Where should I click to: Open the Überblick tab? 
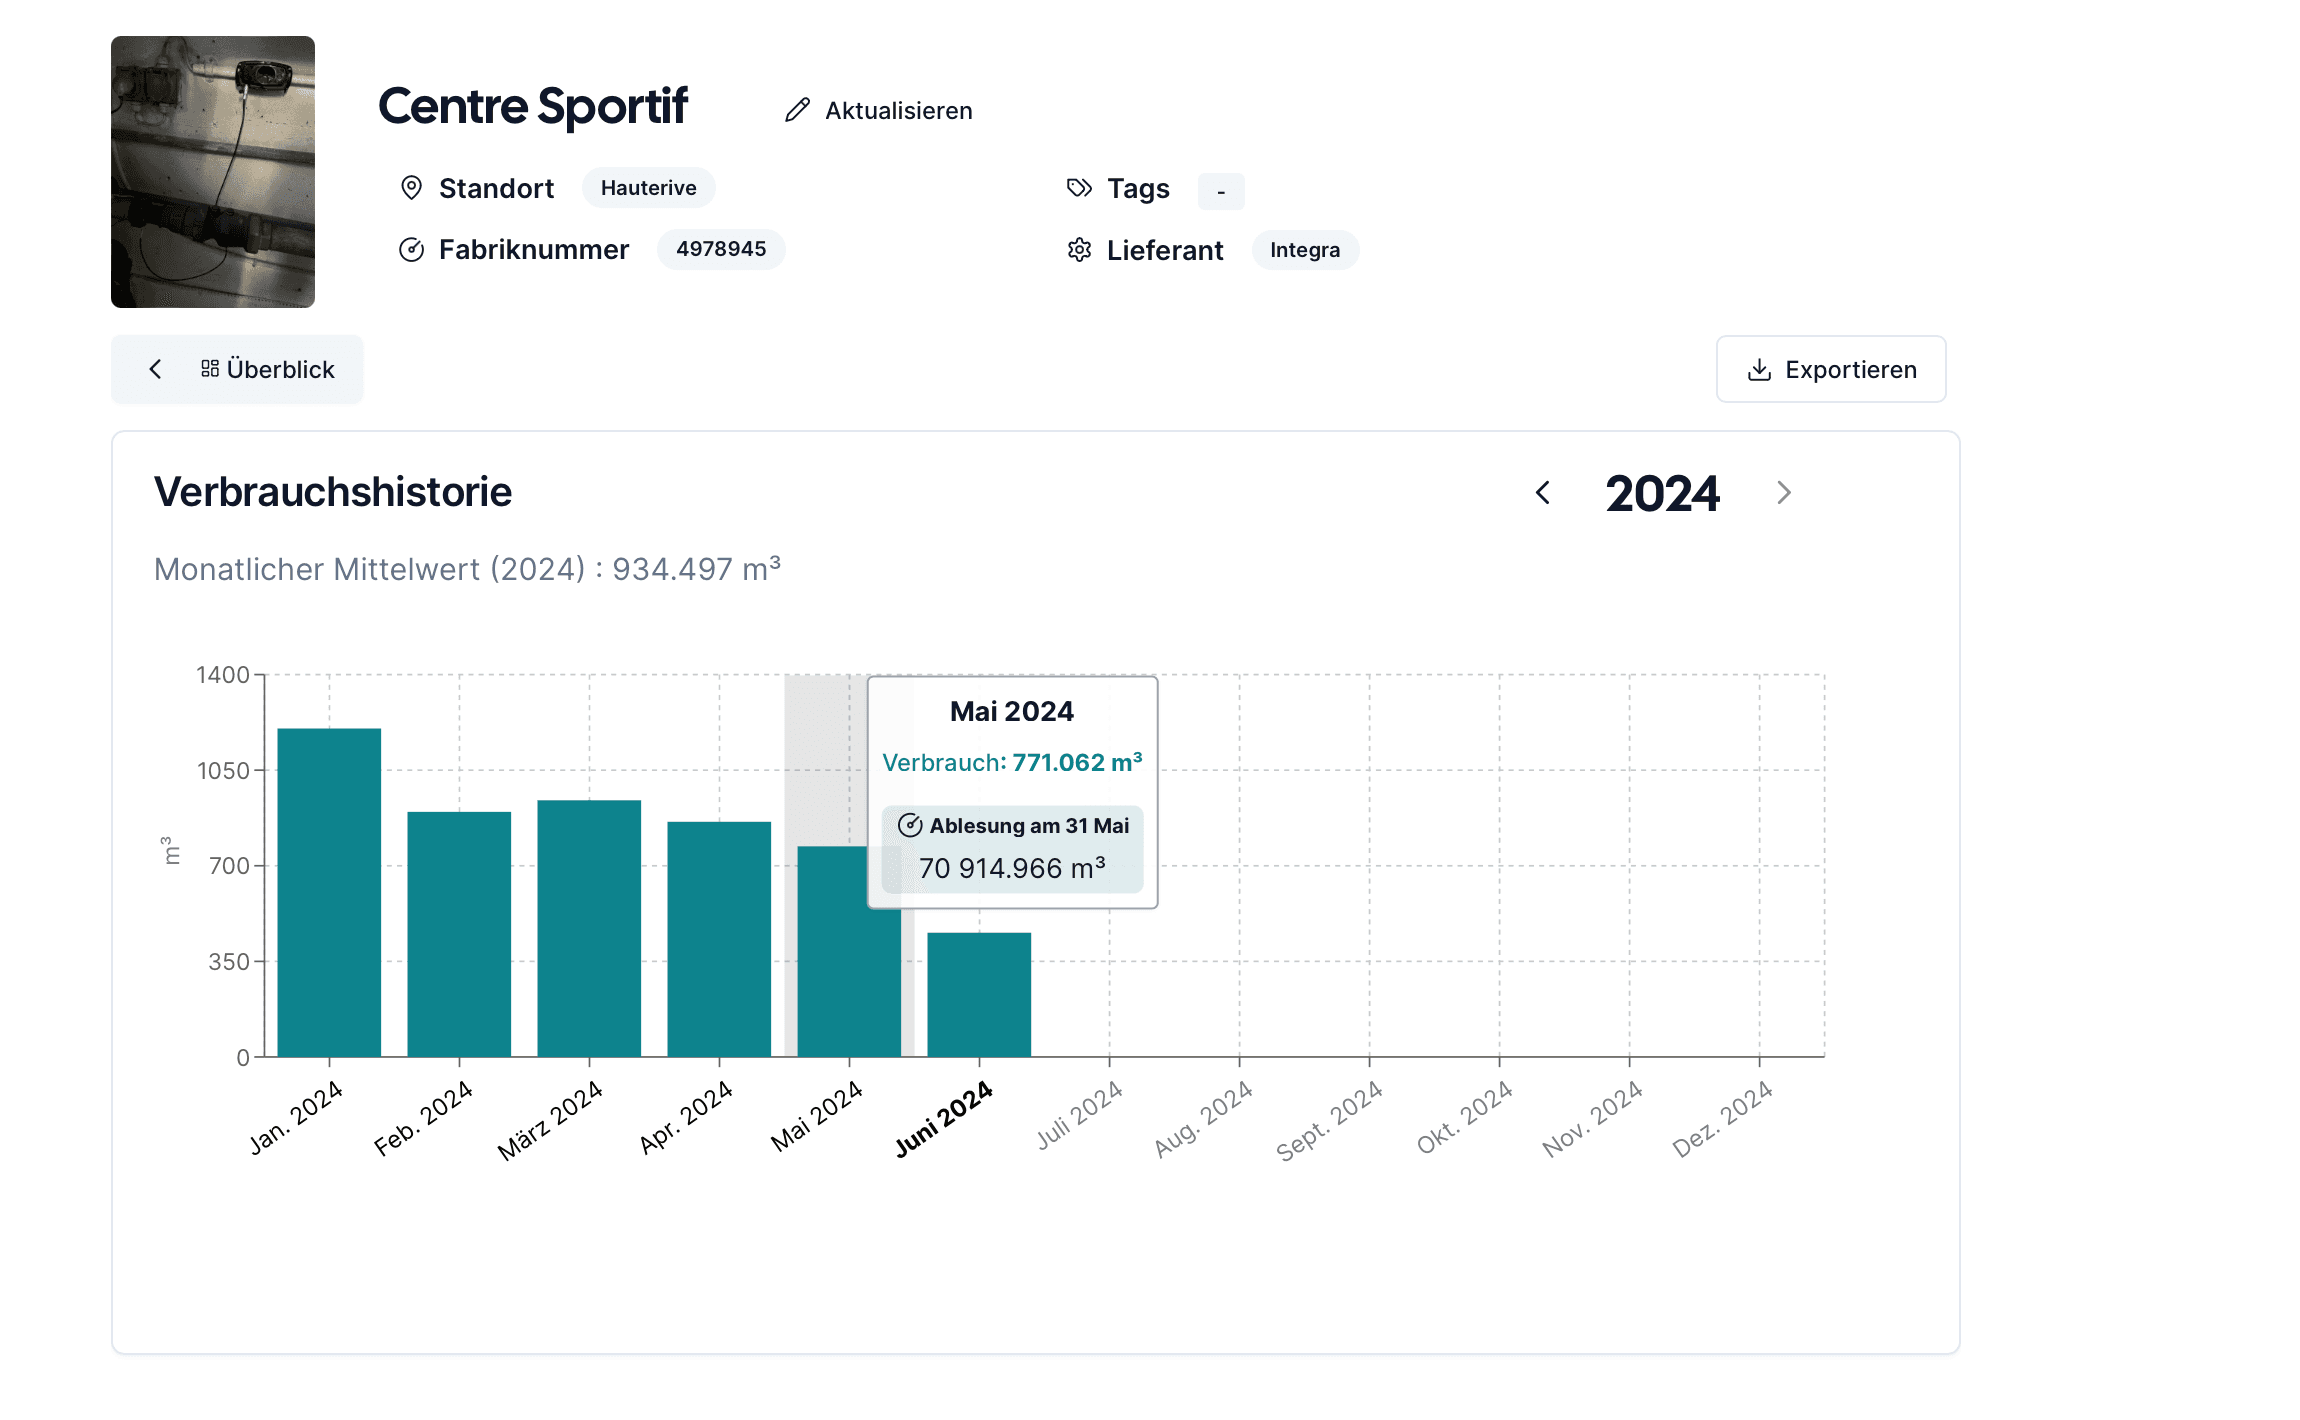[280, 369]
